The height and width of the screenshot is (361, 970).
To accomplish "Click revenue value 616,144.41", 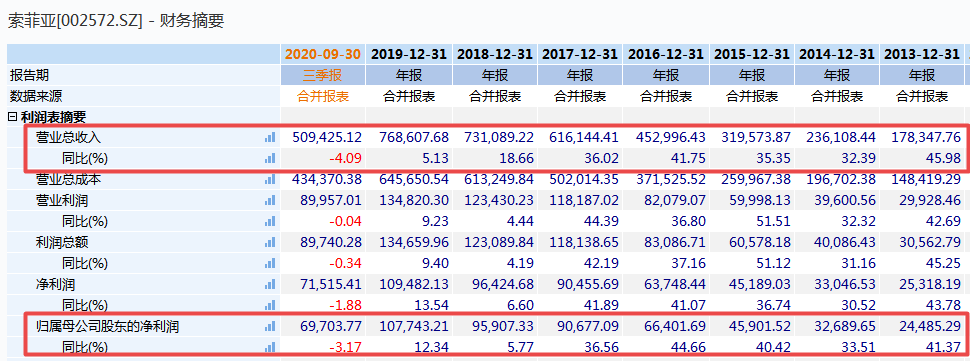I will pyautogui.click(x=585, y=137).
